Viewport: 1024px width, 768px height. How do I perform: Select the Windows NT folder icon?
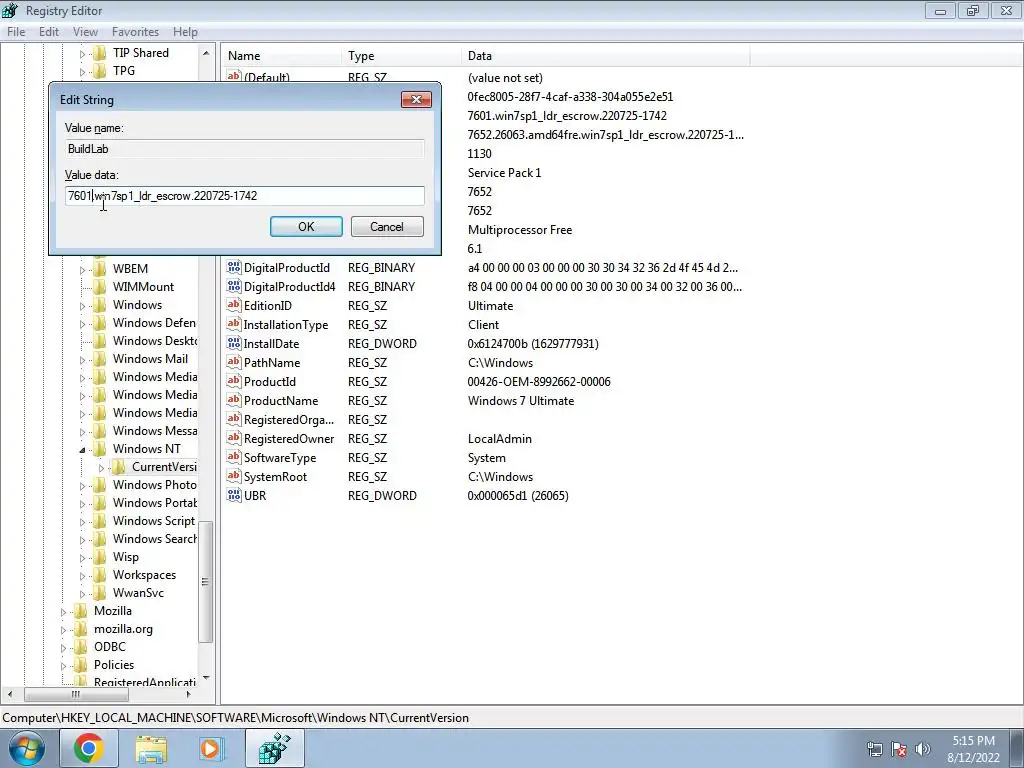(99, 449)
